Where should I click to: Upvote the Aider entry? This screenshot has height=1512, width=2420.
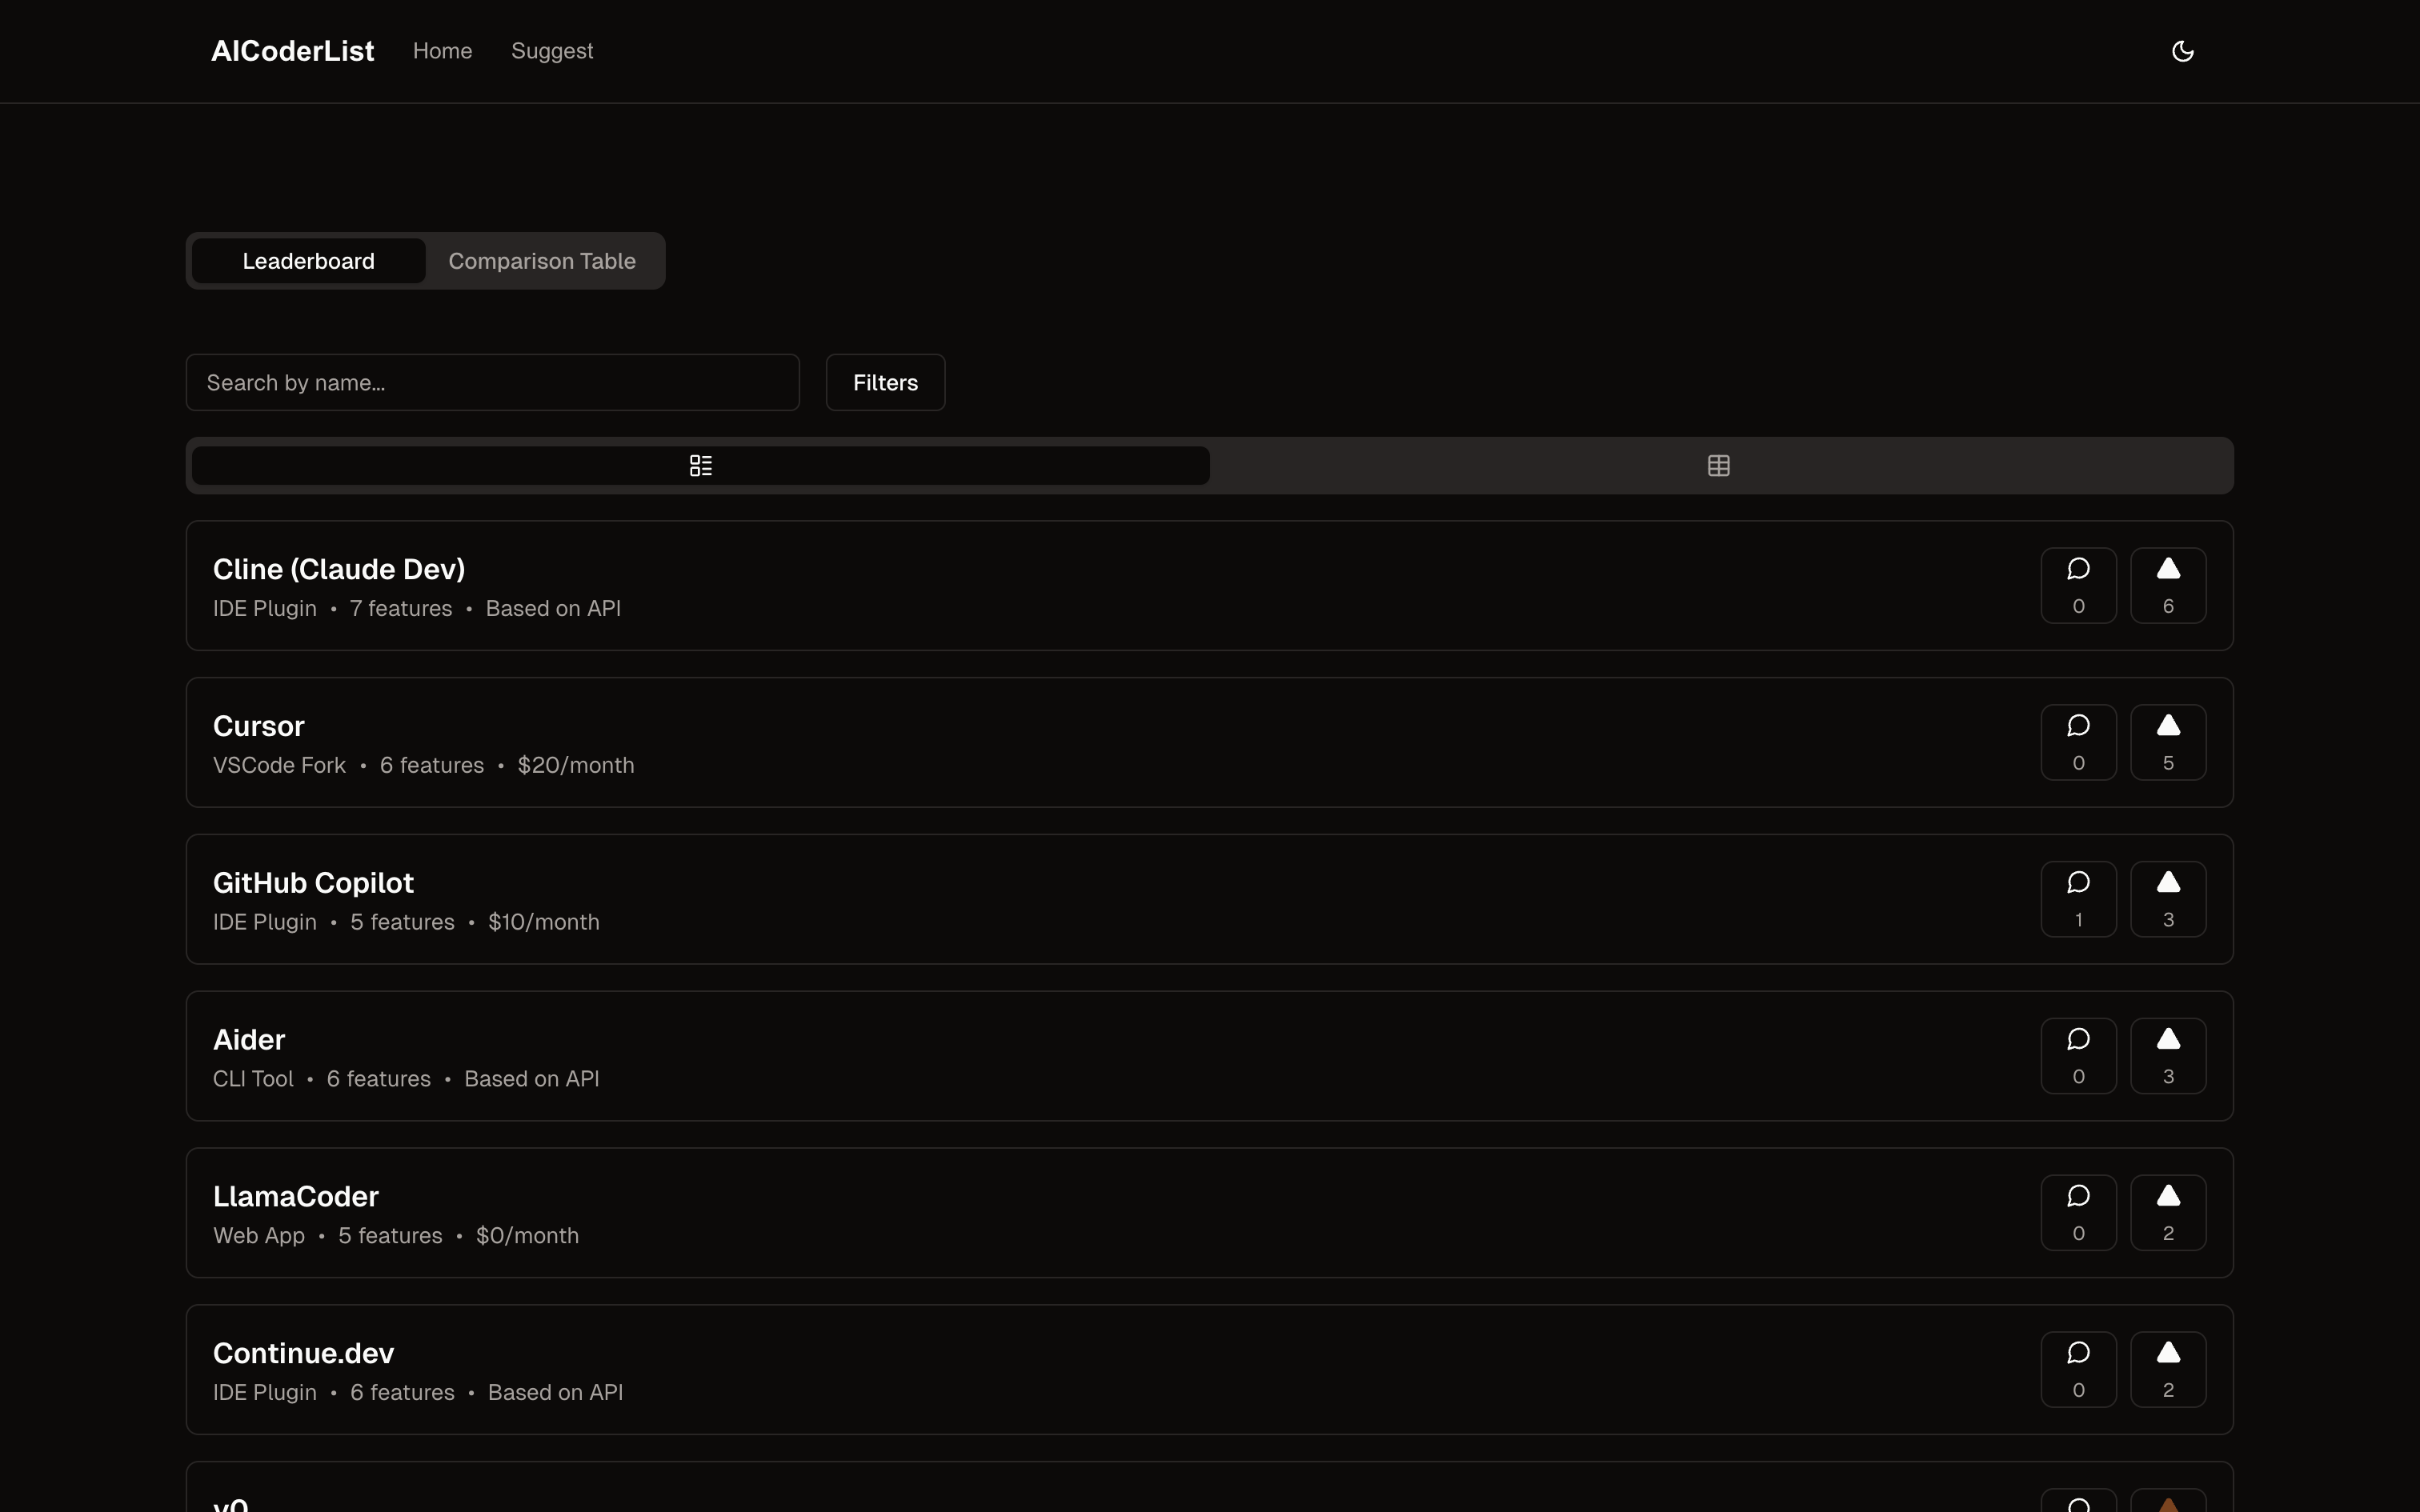pos(2167,1056)
